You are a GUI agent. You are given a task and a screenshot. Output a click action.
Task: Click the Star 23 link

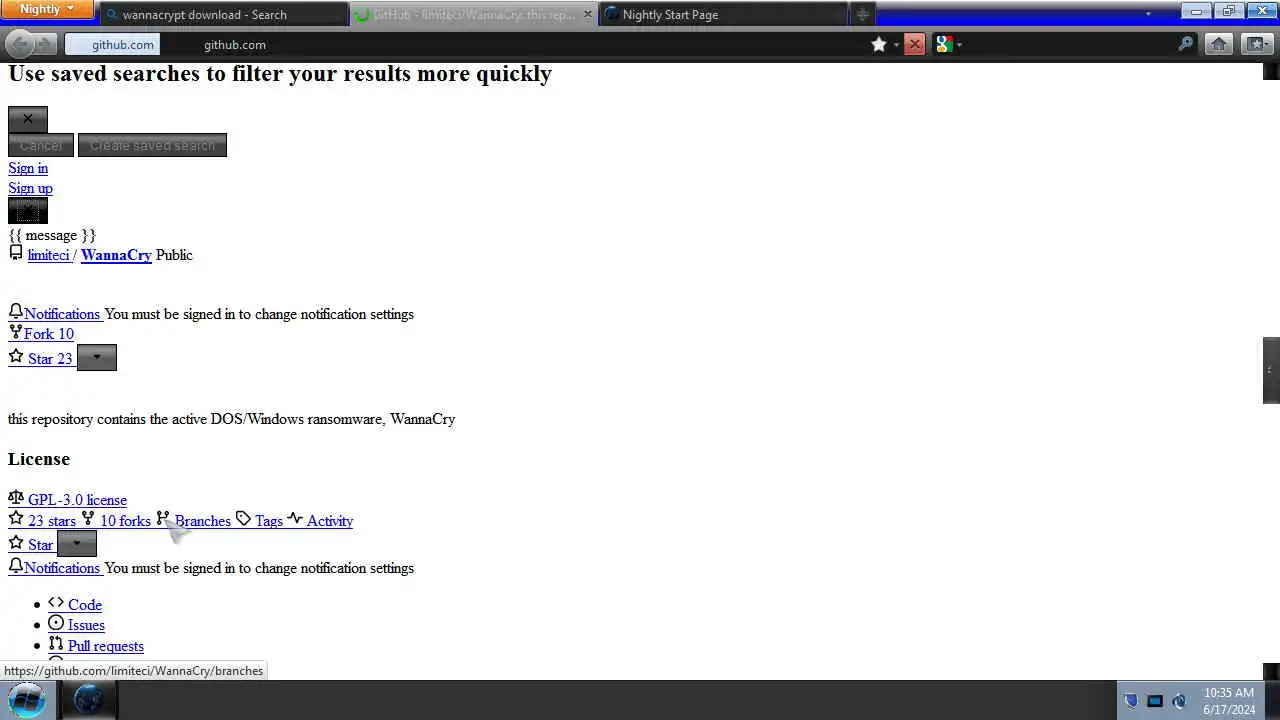point(50,358)
